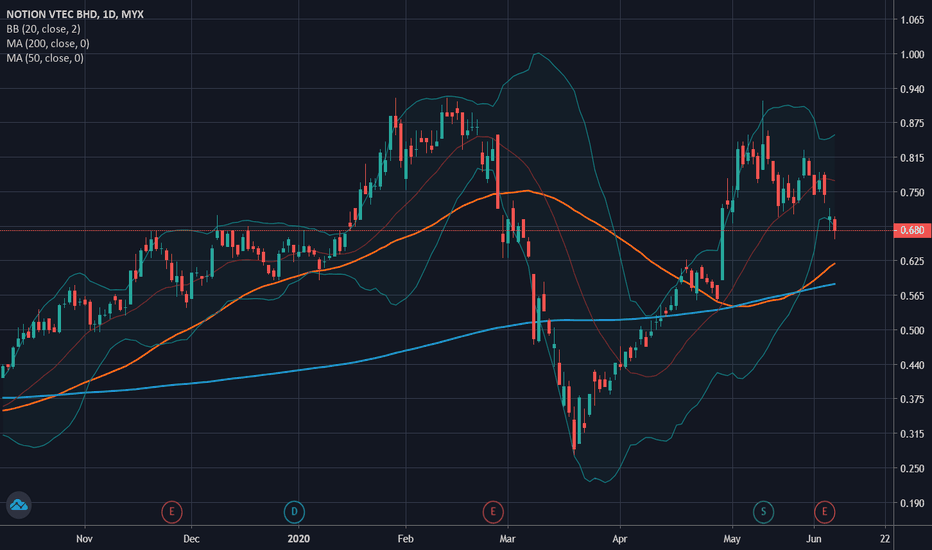Select the MA (50, close, 0) indicator label
This screenshot has width=932, height=550.
click(45, 58)
